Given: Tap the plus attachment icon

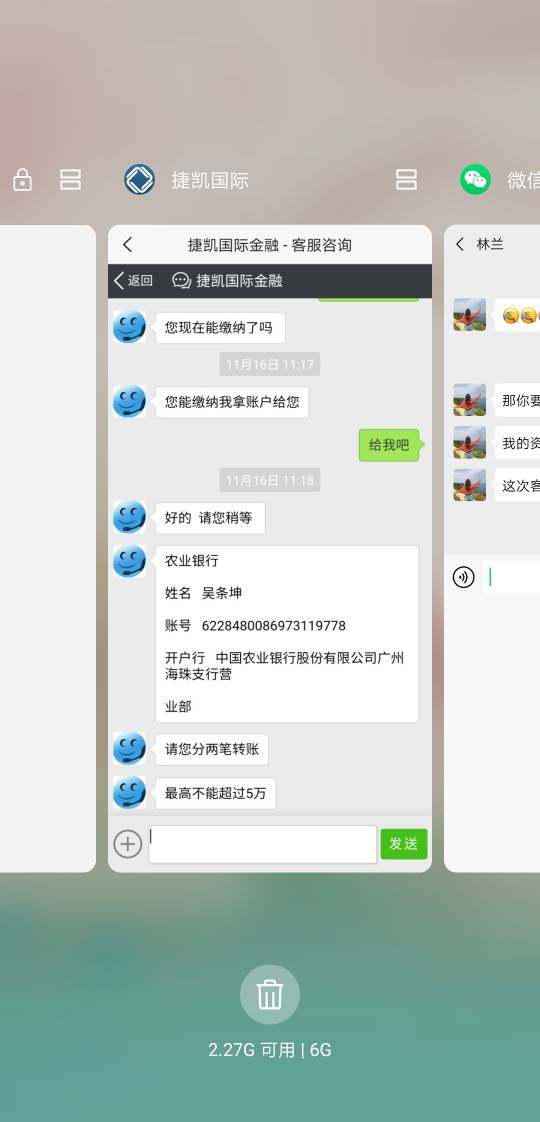Looking at the screenshot, I should (x=127, y=844).
